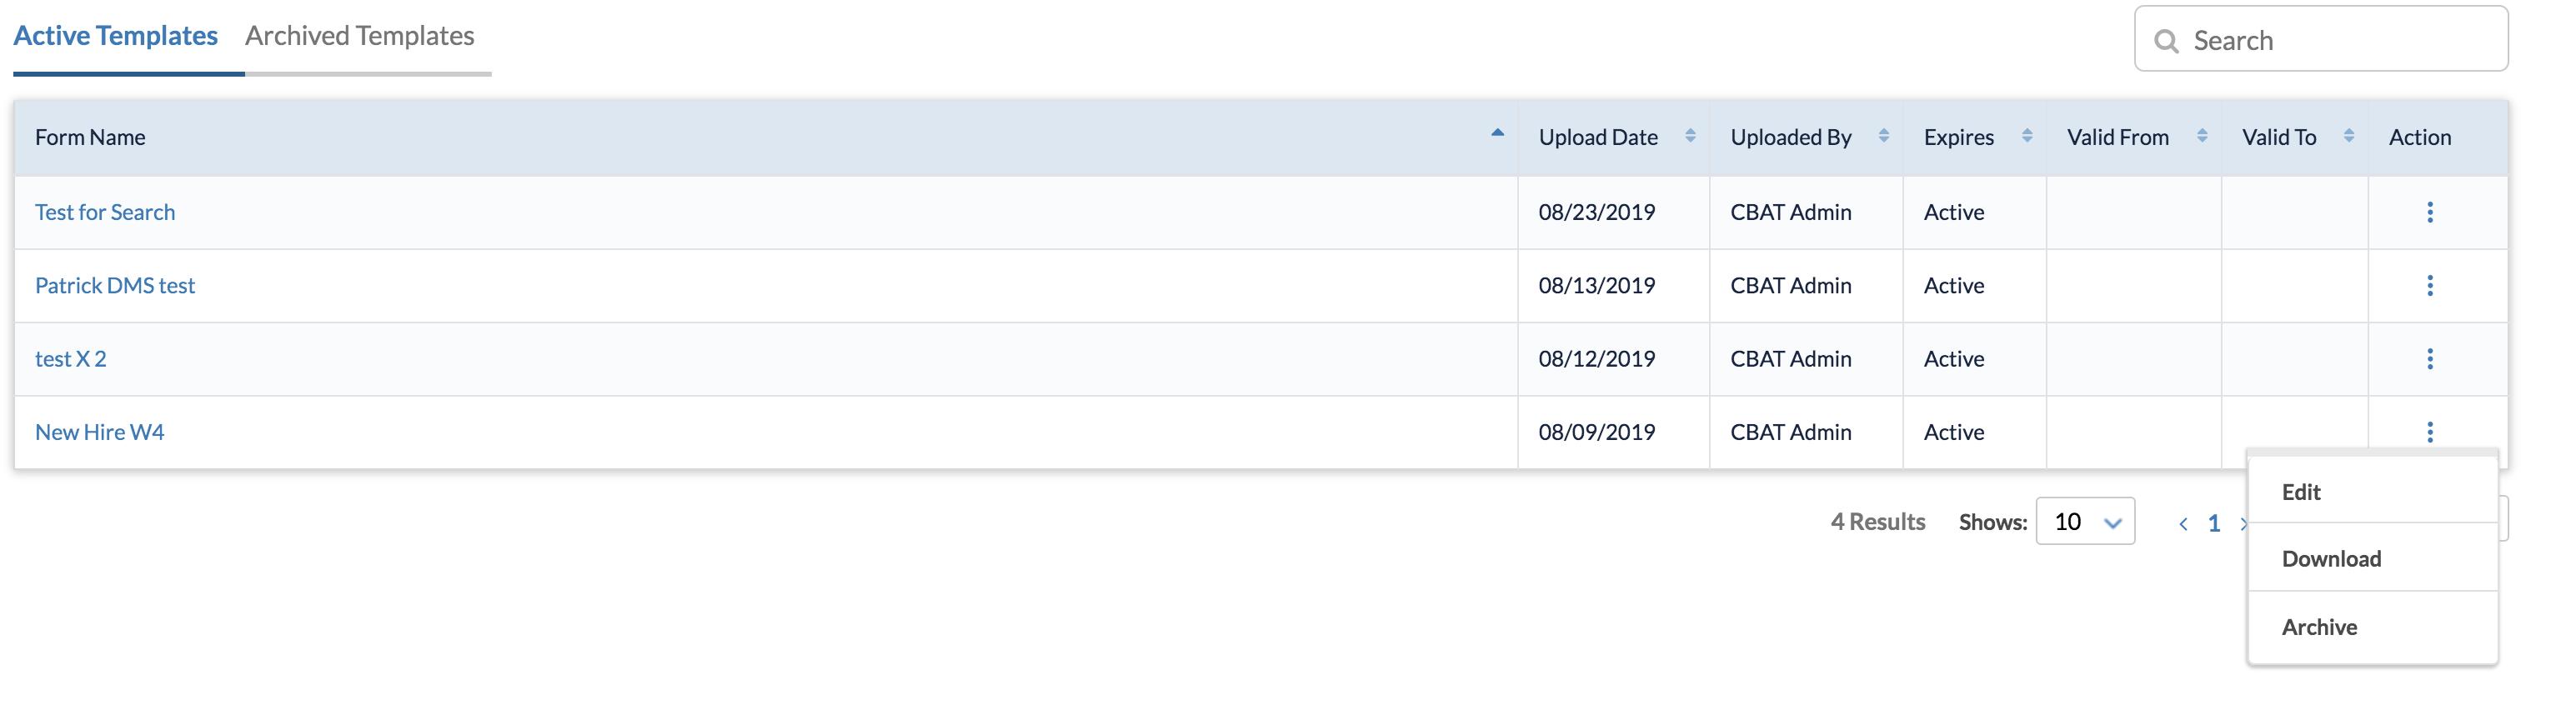Screen dimensions: 2576x710
Task: Sort table by Valid From arrows
Action: pos(2202,136)
